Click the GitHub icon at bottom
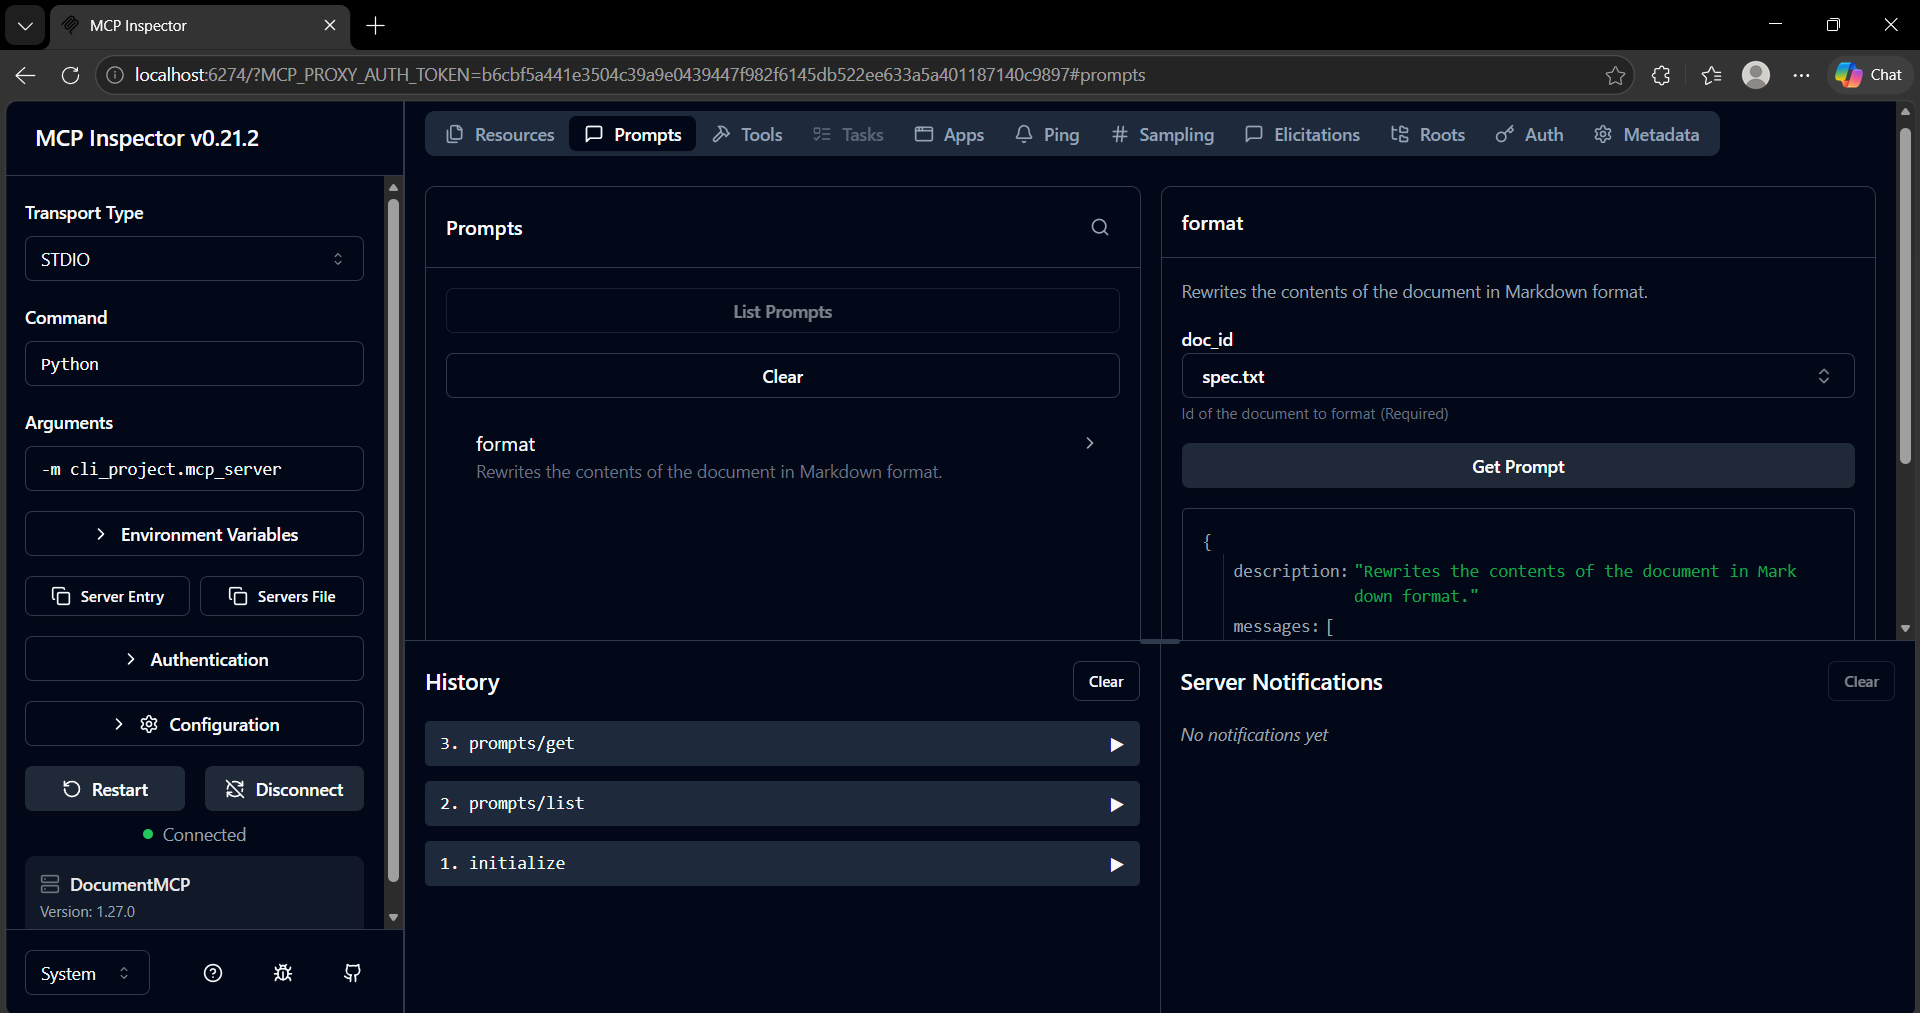1920x1013 pixels. pos(352,972)
